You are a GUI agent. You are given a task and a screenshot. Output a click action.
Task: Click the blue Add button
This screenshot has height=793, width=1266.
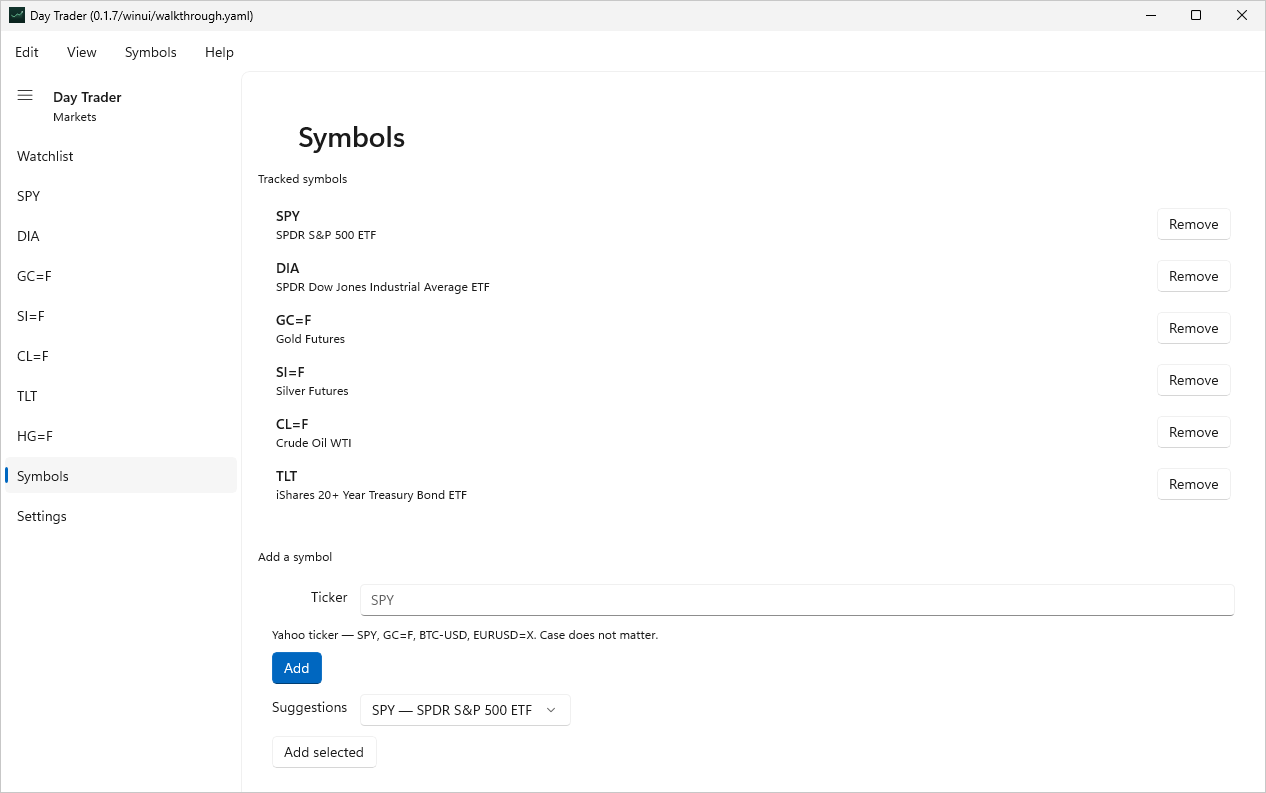point(297,668)
